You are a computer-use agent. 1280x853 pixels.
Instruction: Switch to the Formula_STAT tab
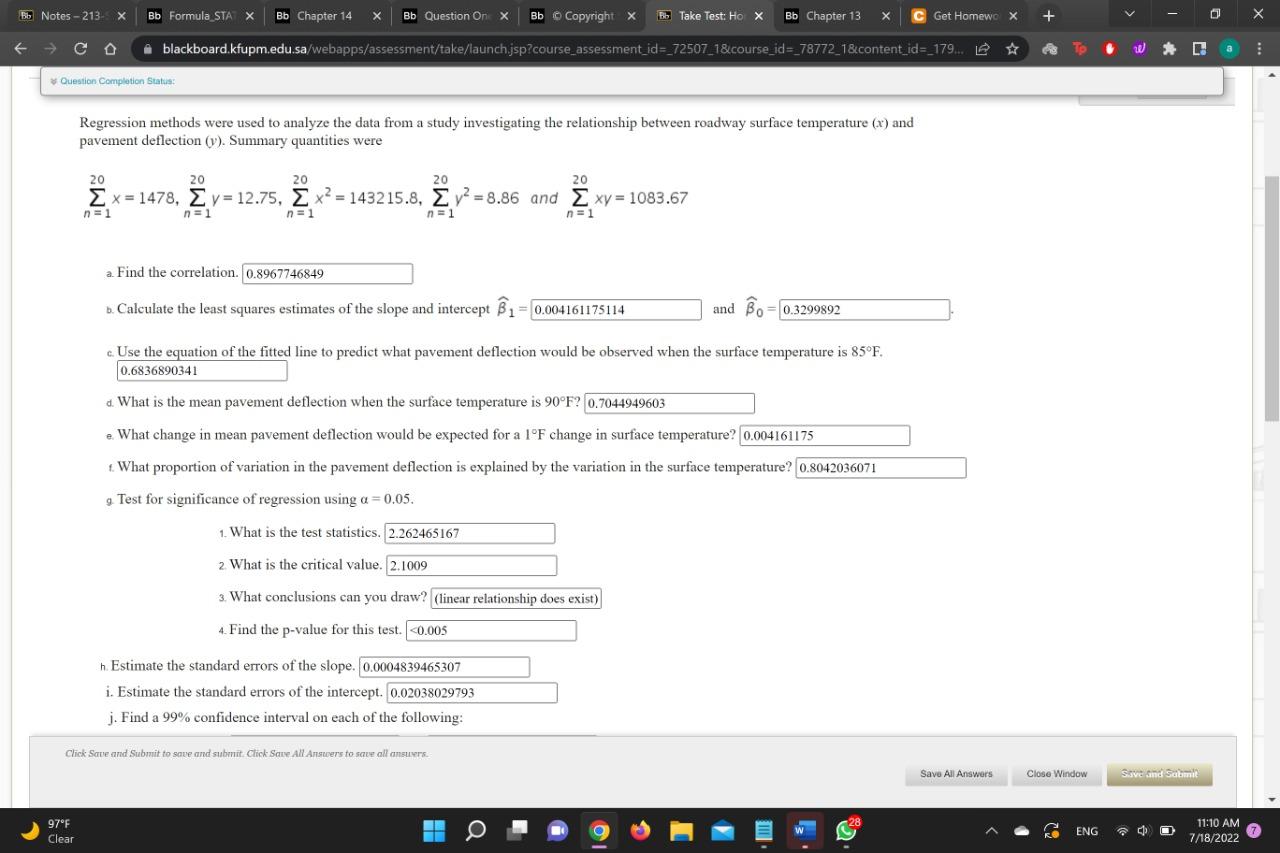click(x=200, y=16)
